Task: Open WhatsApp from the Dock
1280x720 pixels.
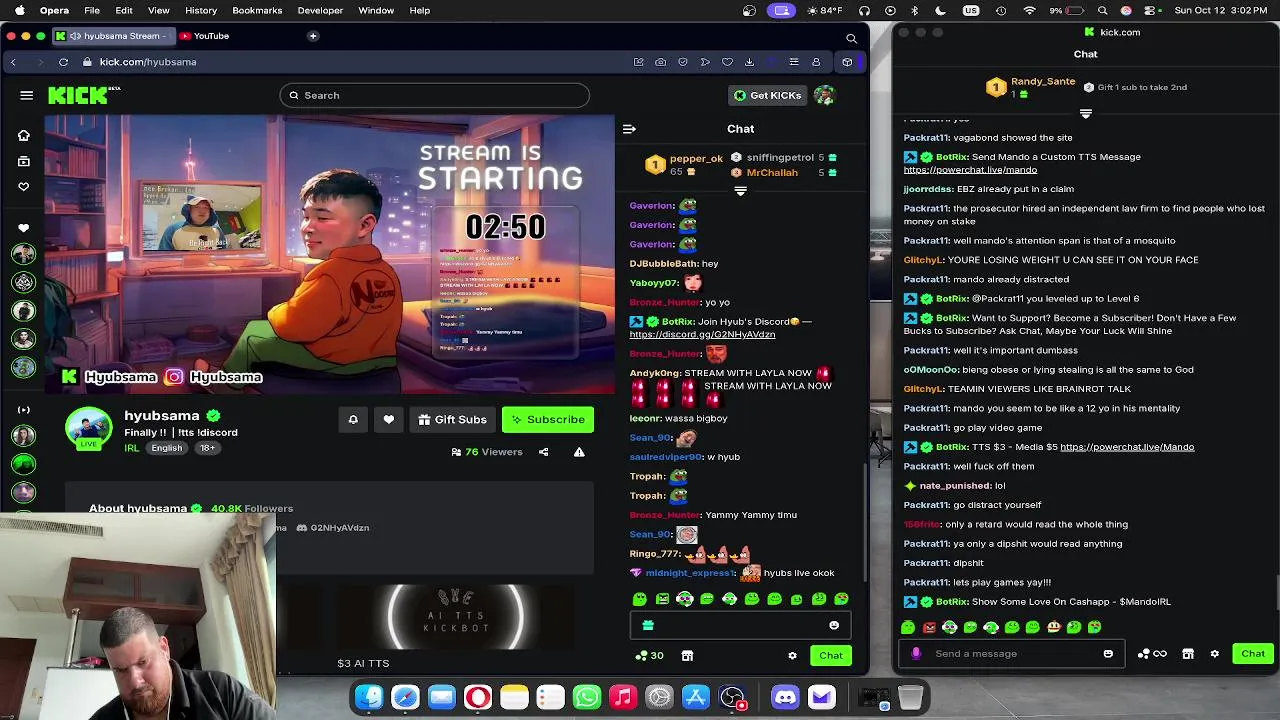Action: click(x=587, y=697)
